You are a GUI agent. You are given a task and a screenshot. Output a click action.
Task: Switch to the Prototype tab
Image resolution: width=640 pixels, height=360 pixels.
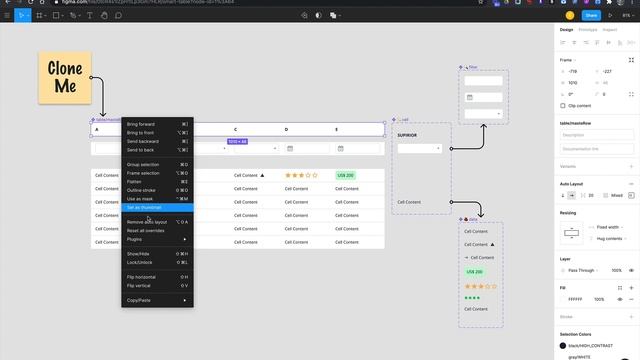click(x=588, y=30)
